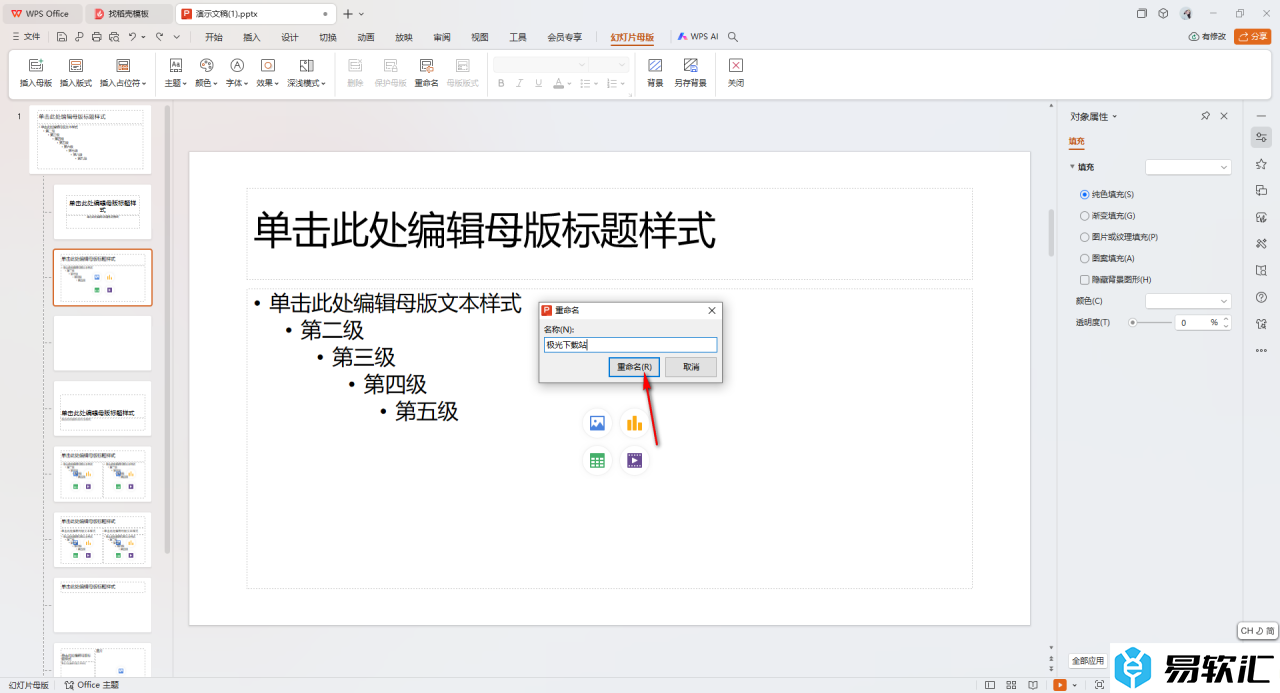The height and width of the screenshot is (693, 1280).
Task: Click the slideshow play button in status bar
Action: (1060, 685)
